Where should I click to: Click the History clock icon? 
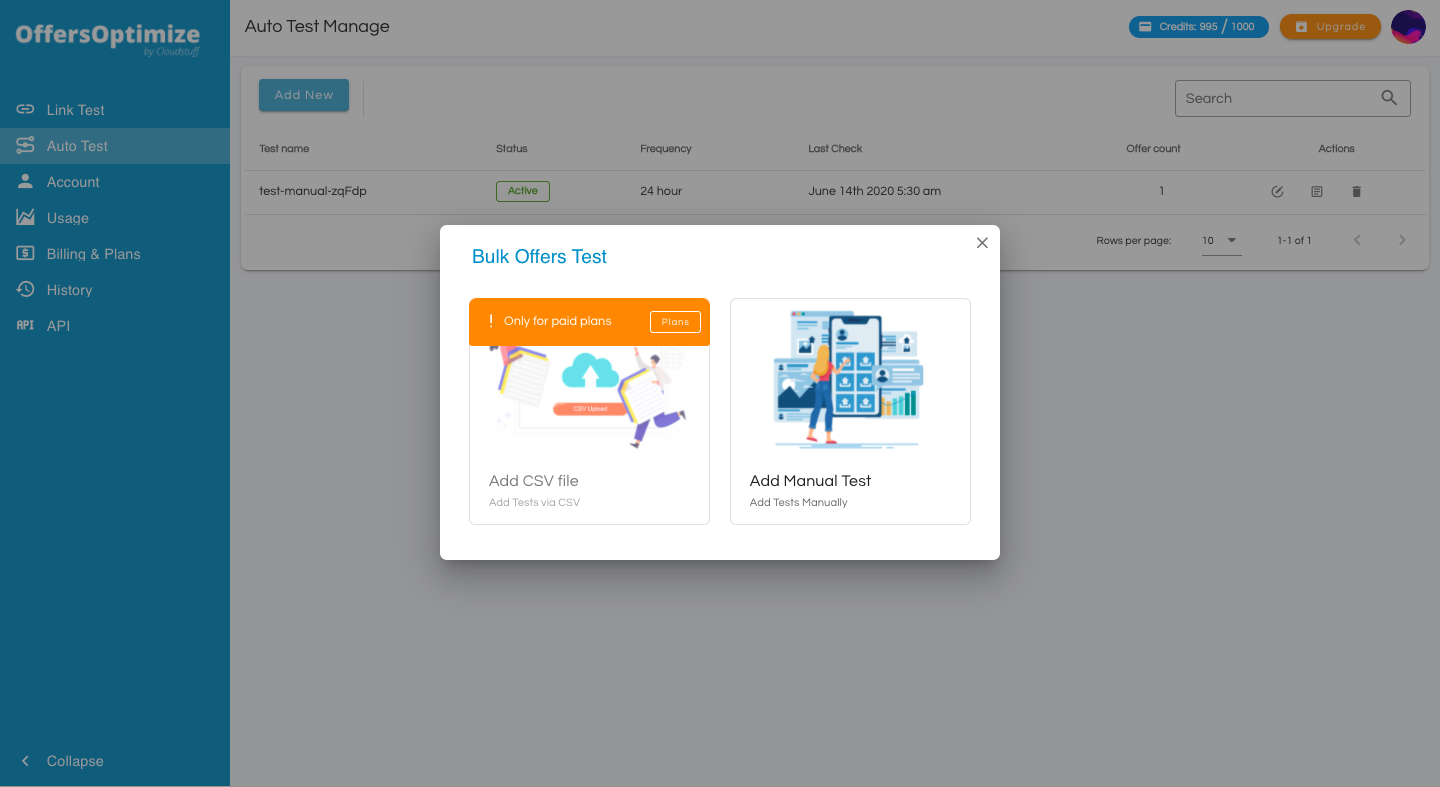point(26,289)
